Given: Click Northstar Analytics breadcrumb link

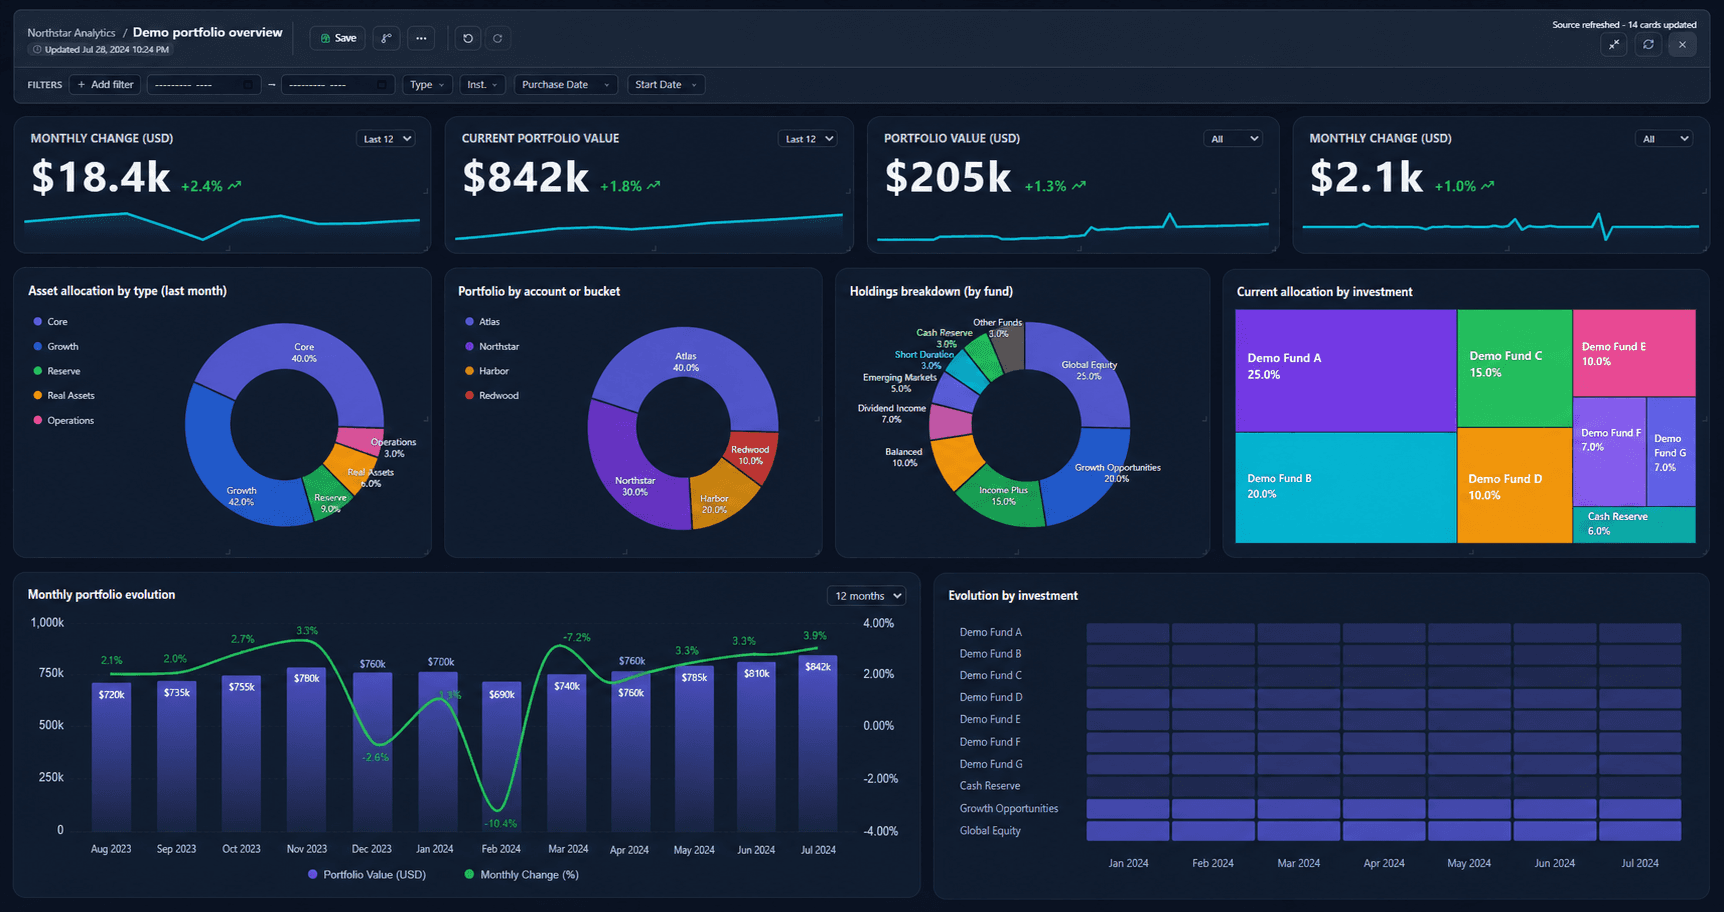Looking at the screenshot, I should [x=71, y=33].
